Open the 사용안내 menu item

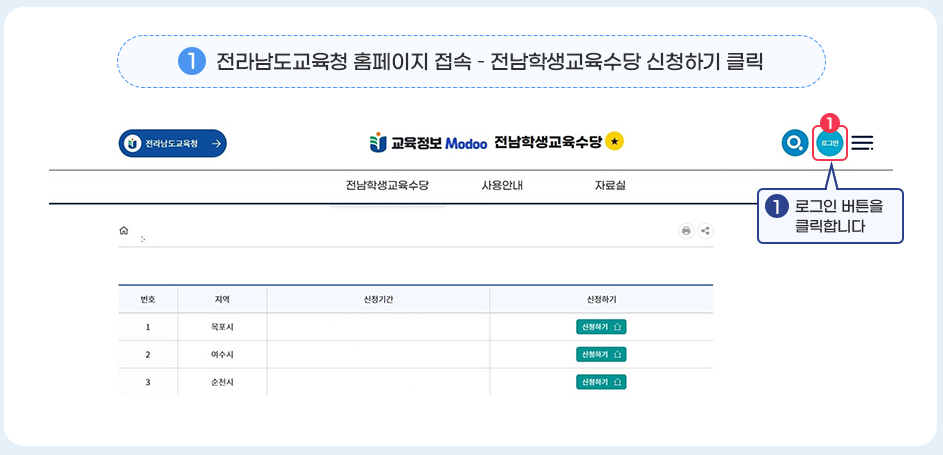tap(502, 185)
